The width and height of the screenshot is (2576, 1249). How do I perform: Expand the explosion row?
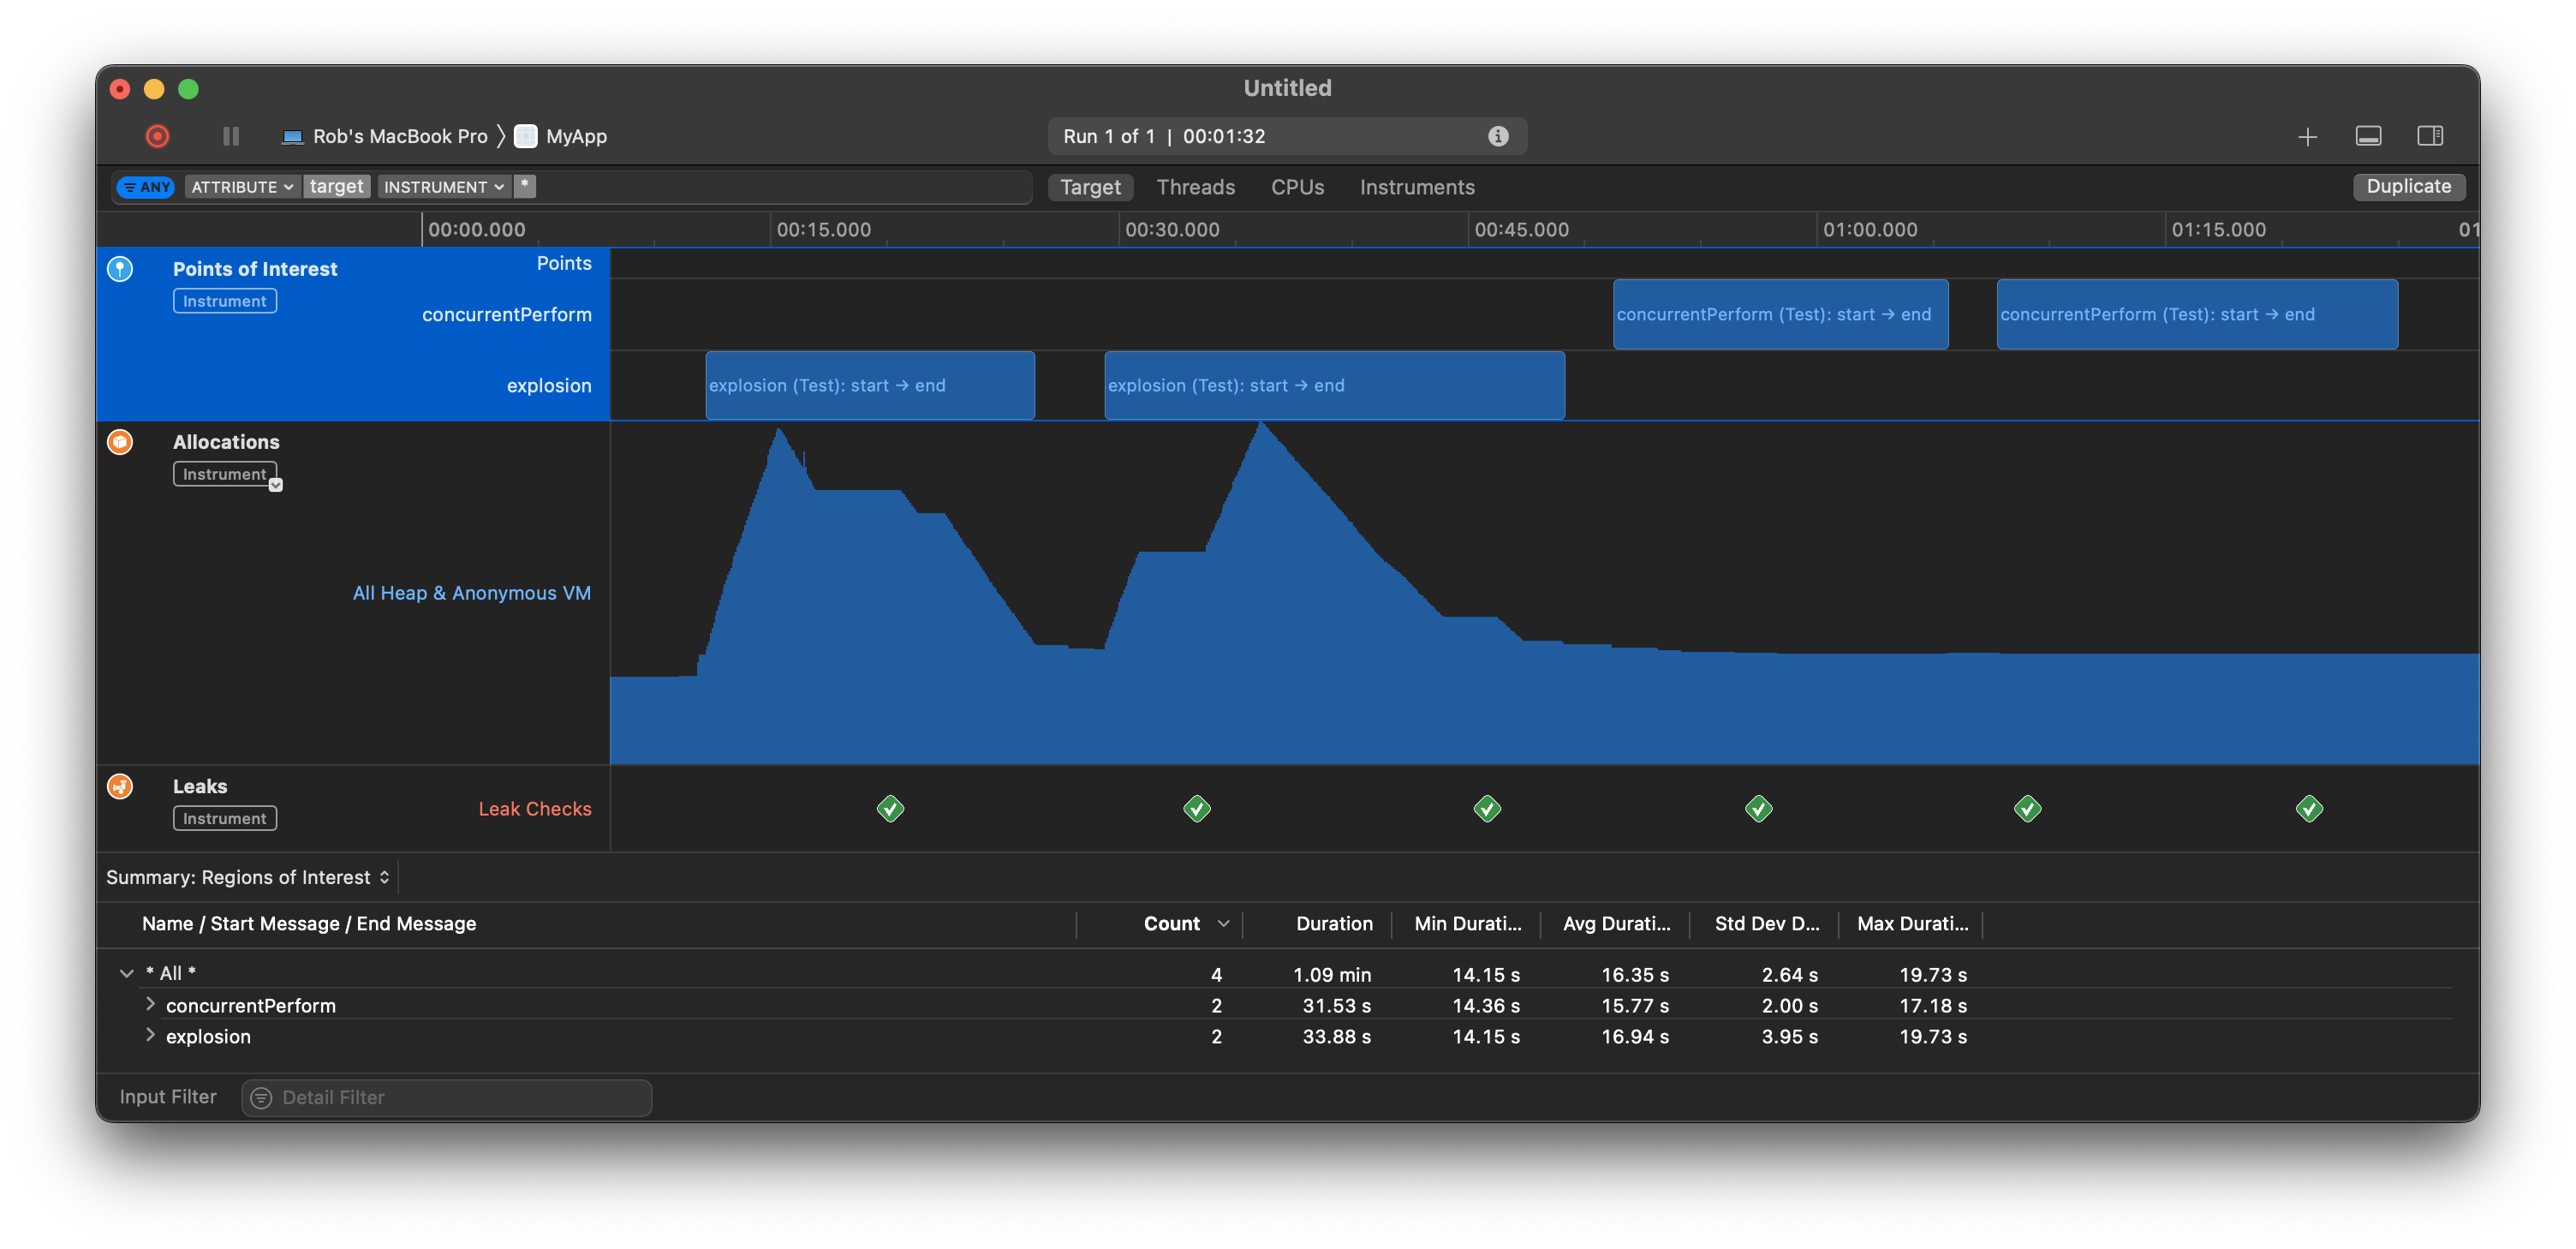point(150,1035)
